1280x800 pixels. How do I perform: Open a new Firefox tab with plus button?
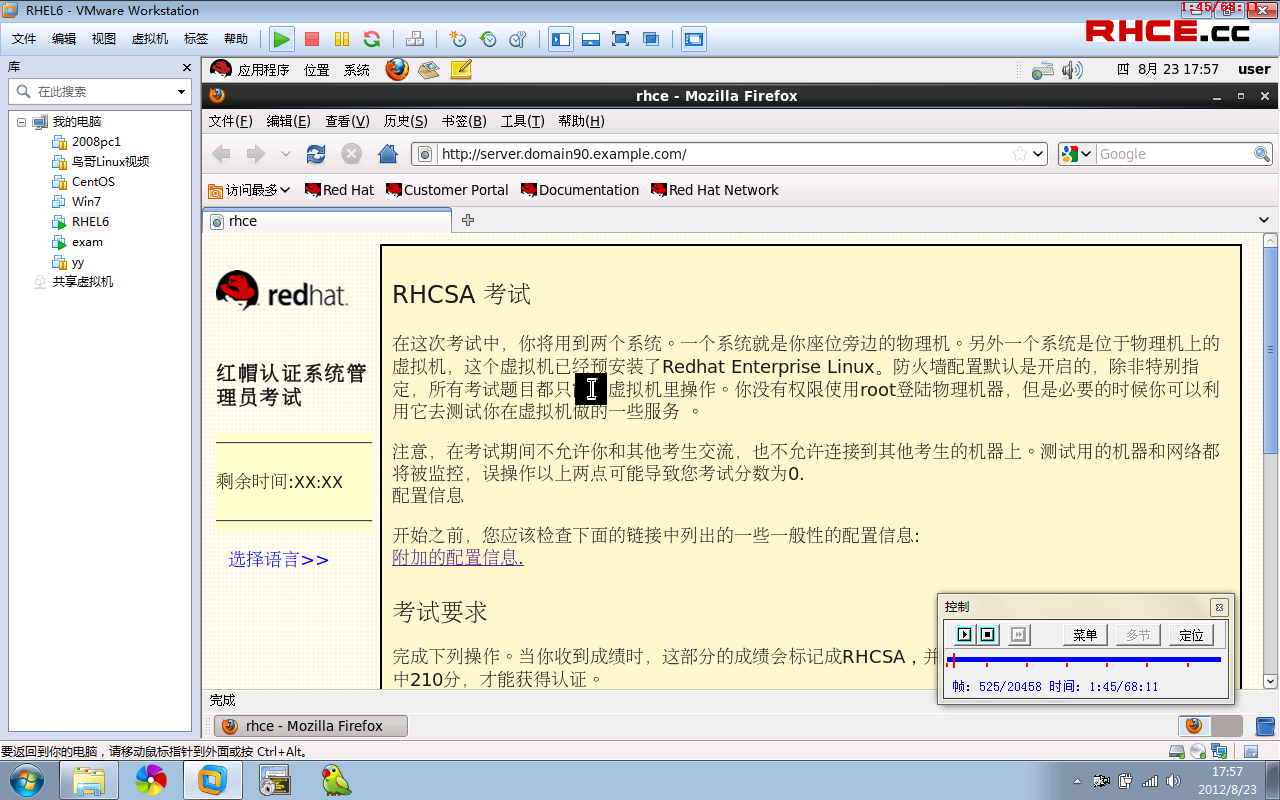click(x=467, y=220)
